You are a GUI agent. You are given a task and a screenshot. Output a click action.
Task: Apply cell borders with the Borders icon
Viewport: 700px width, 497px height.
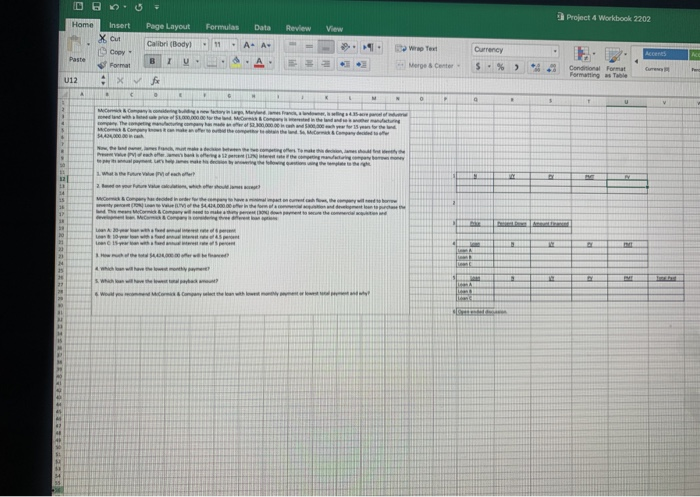(212, 62)
